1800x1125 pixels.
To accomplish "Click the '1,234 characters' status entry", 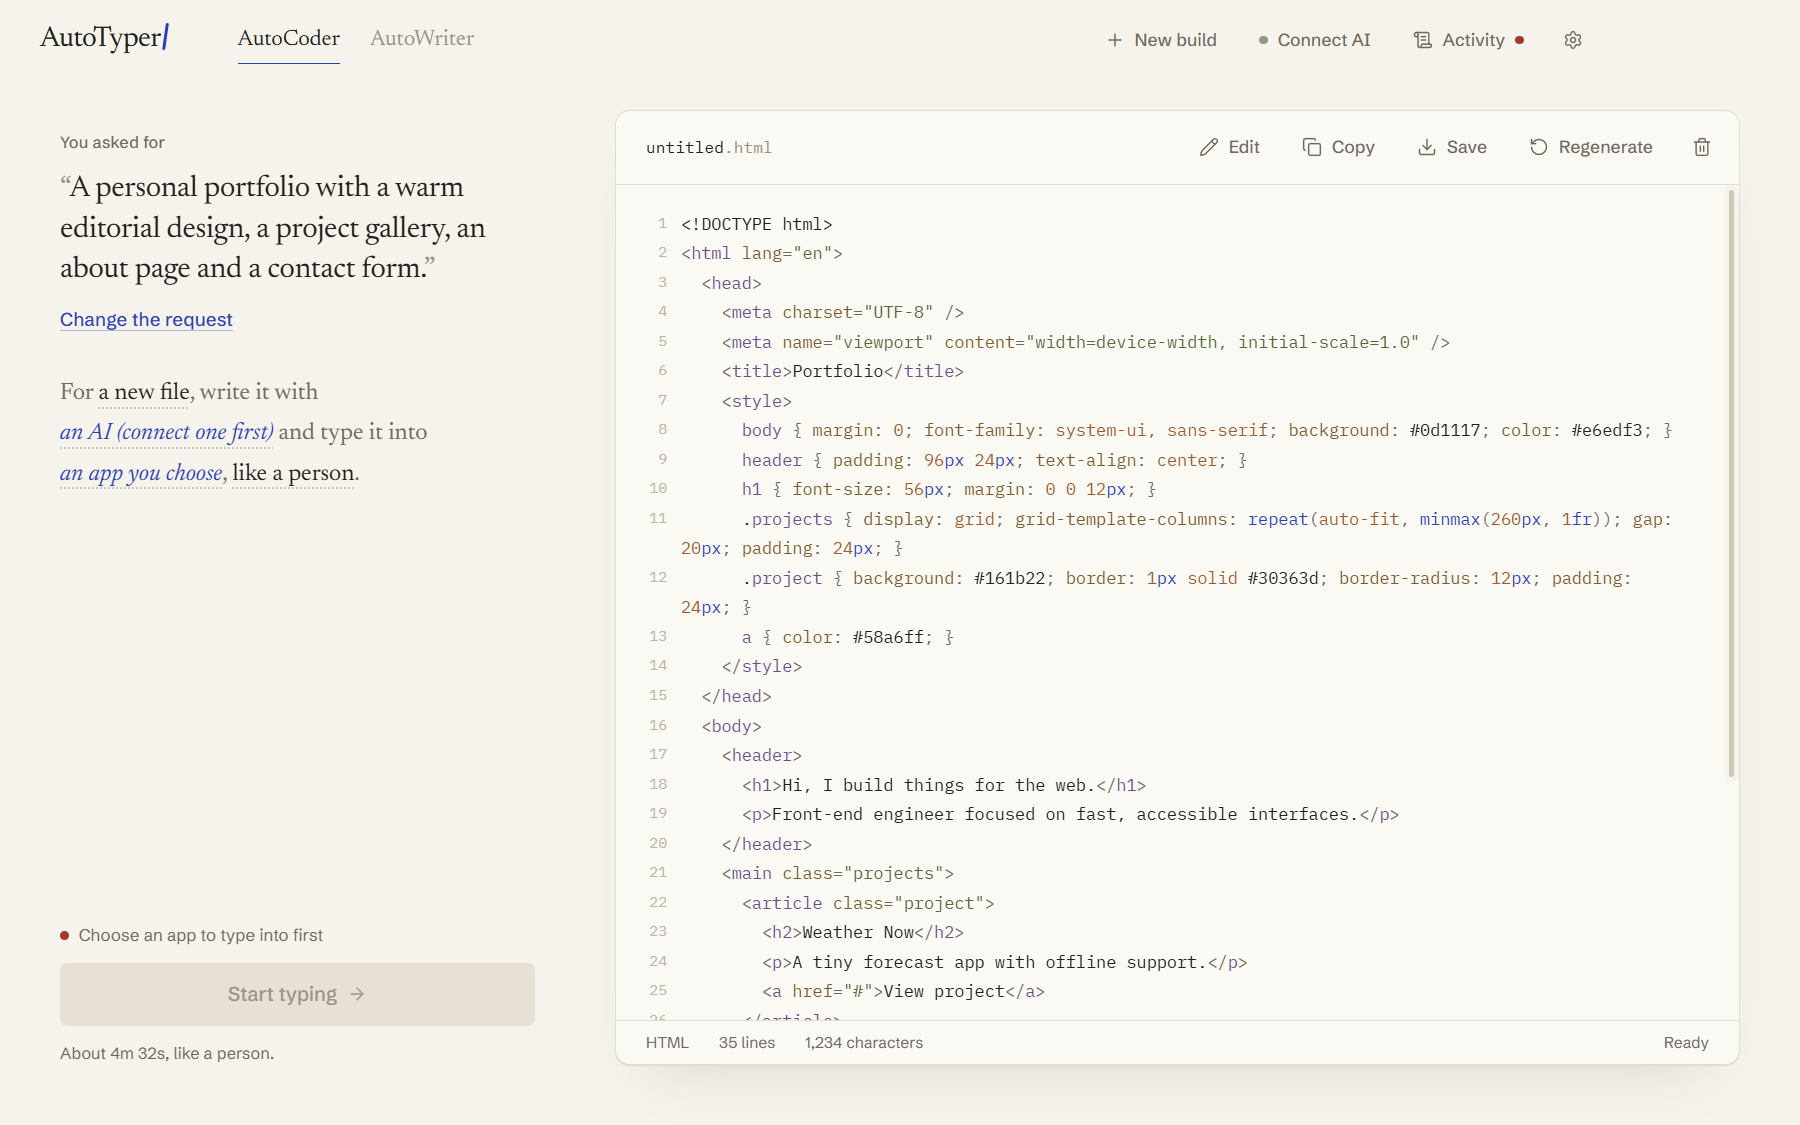I will tap(864, 1043).
